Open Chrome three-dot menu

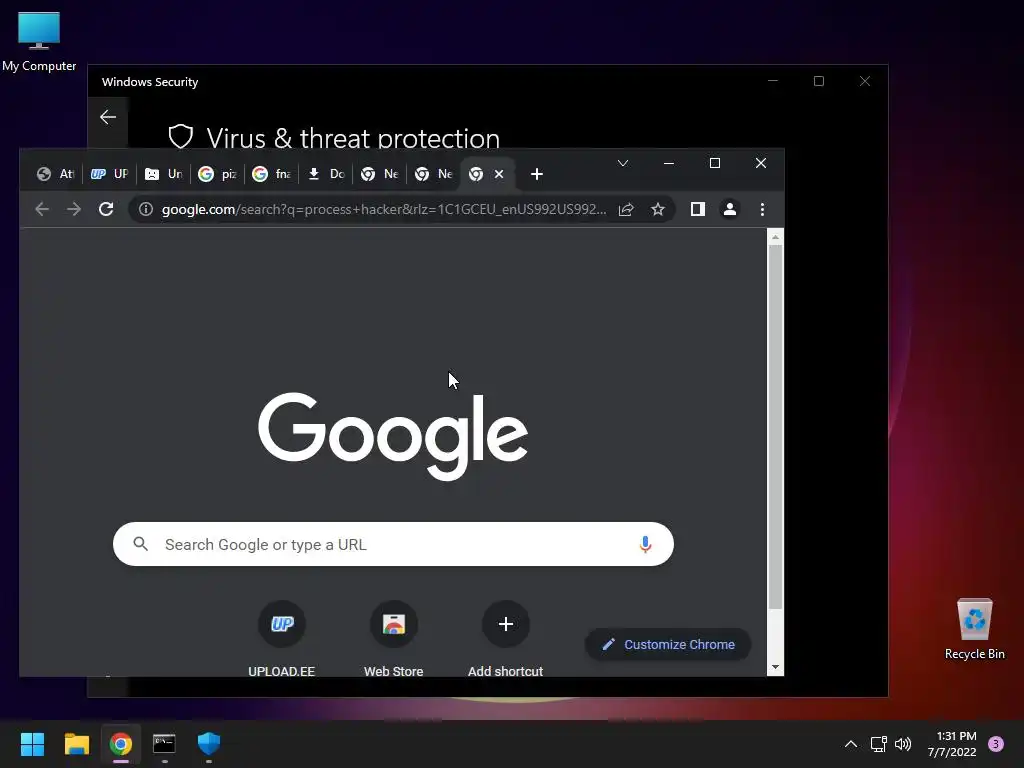762,209
